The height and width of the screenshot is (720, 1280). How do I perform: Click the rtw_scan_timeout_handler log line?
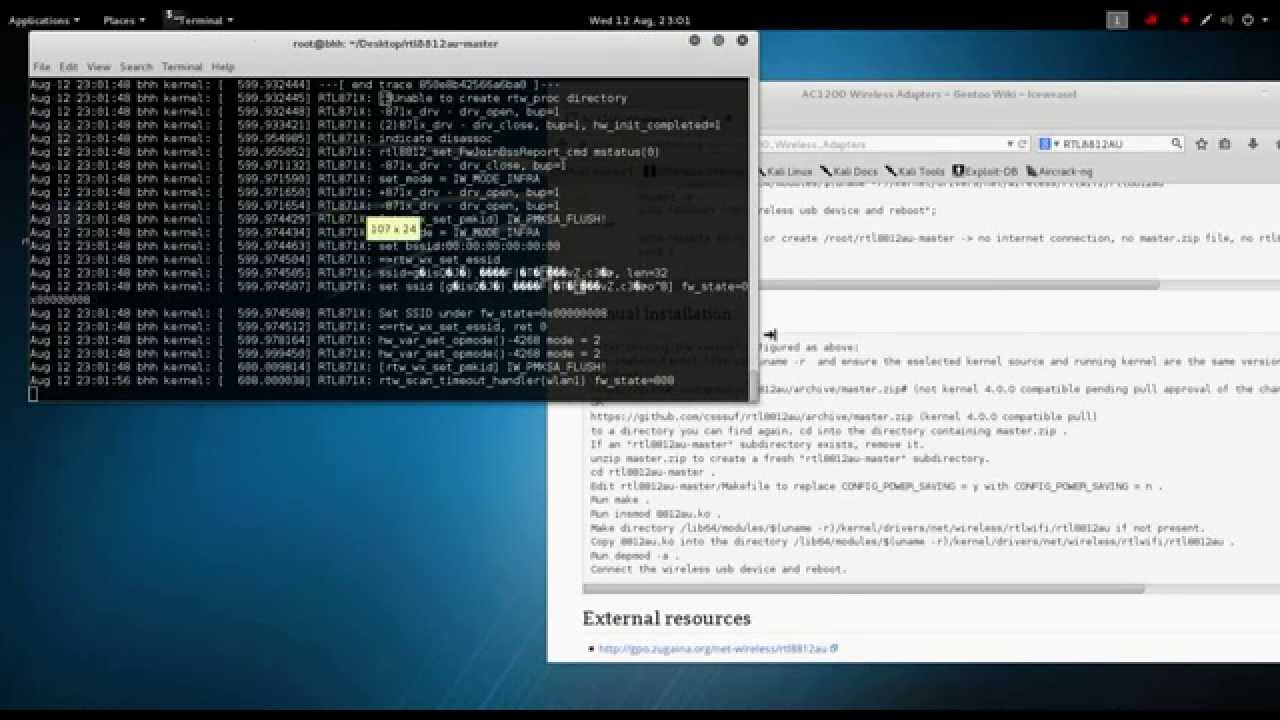tap(352, 381)
